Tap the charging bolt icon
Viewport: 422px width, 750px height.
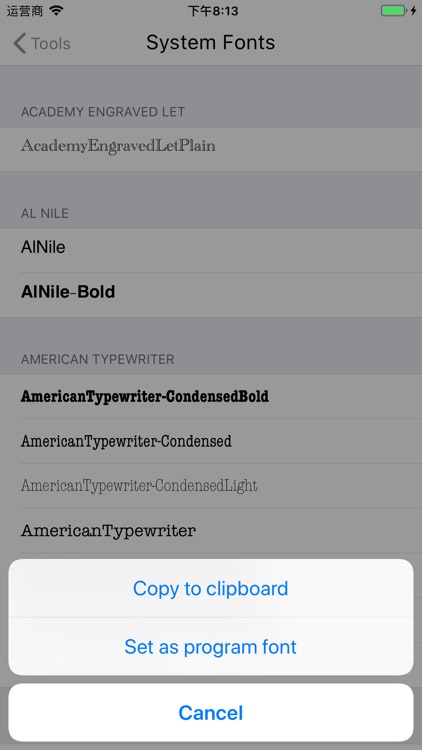pyautogui.click(x=413, y=11)
